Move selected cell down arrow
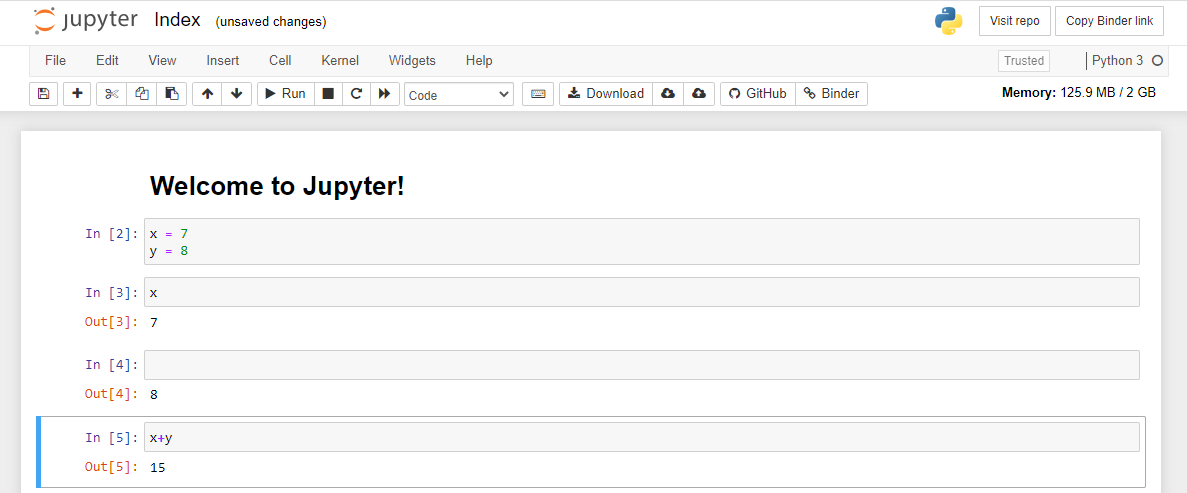 pyautogui.click(x=236, y=94)
